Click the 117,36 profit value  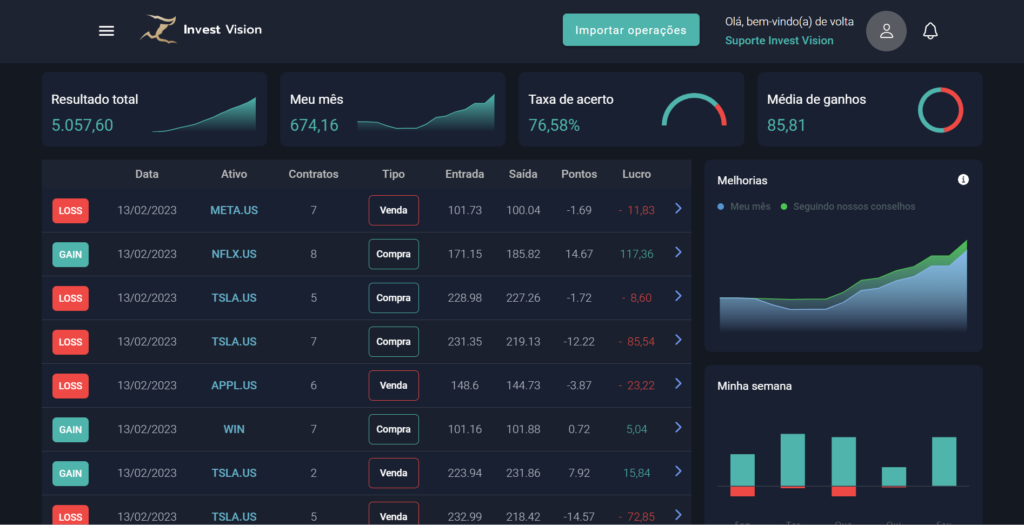tap(637, 254)
